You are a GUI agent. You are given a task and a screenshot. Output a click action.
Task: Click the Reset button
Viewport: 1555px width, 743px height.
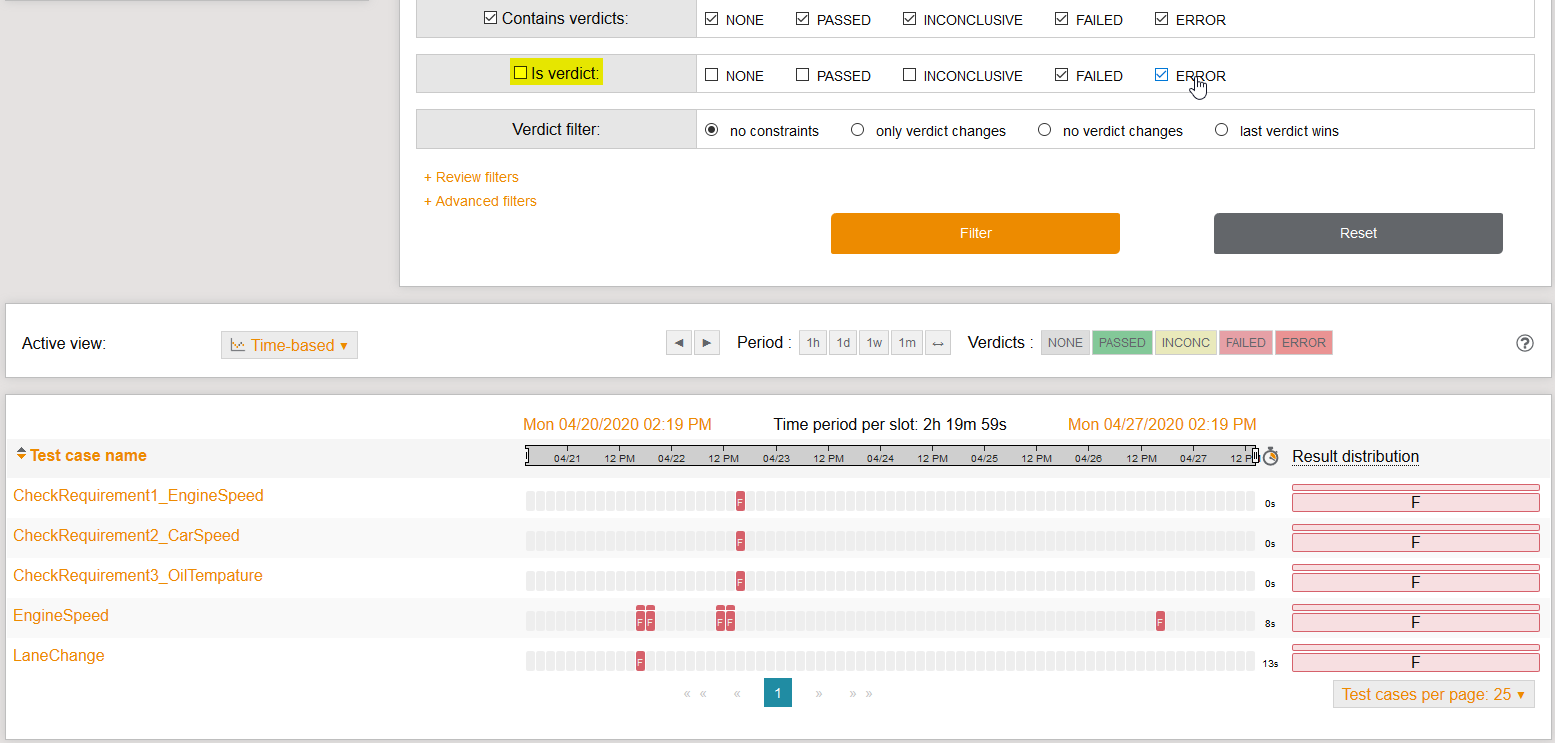click(1357, 233)
